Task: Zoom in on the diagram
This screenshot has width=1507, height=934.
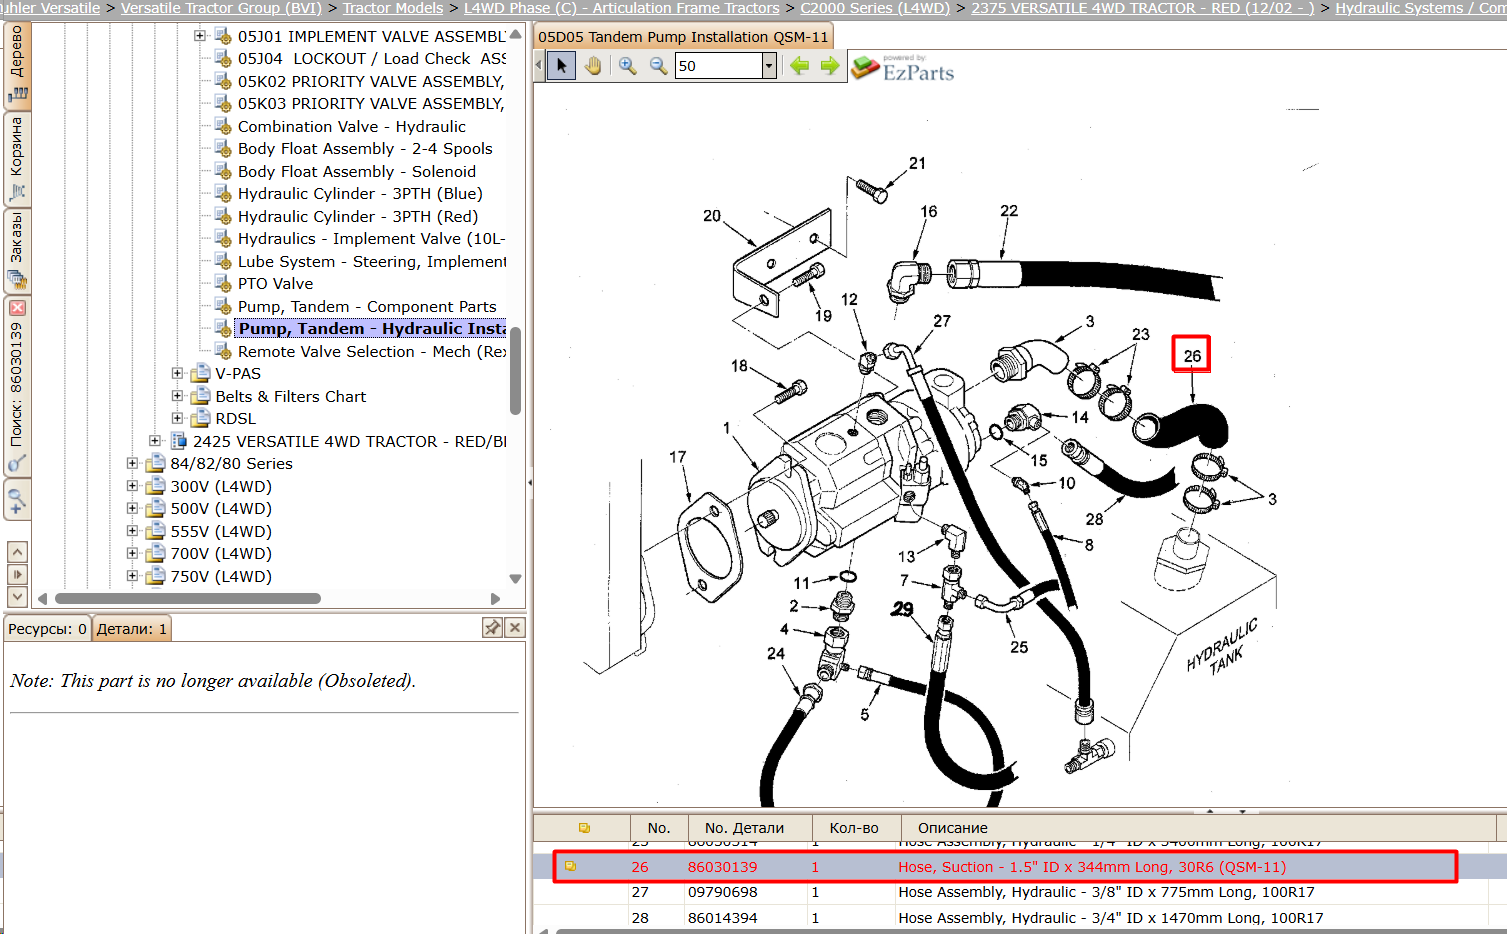Action: (x=627, y=66)
